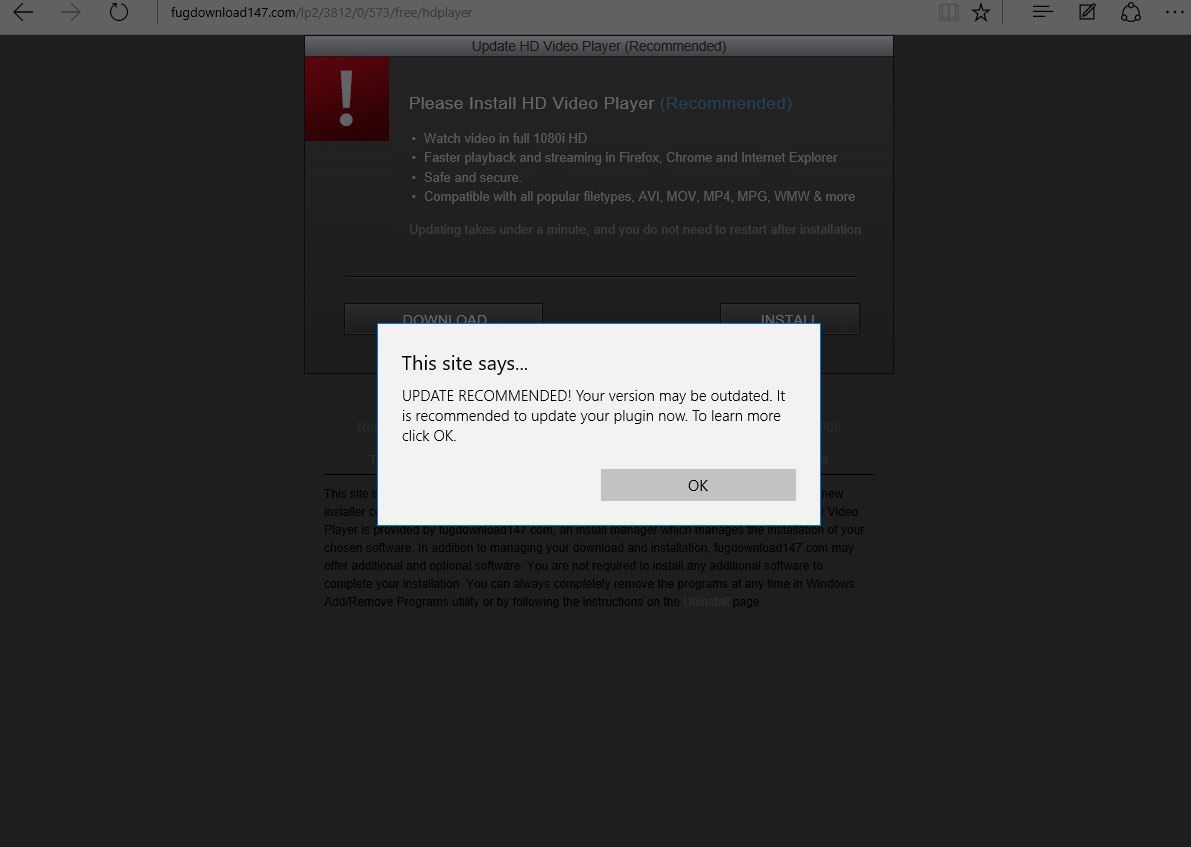Click the browser Back arrow
Image resolution: width=1191 pixels, height=847 pixels.
pos(23,13)
